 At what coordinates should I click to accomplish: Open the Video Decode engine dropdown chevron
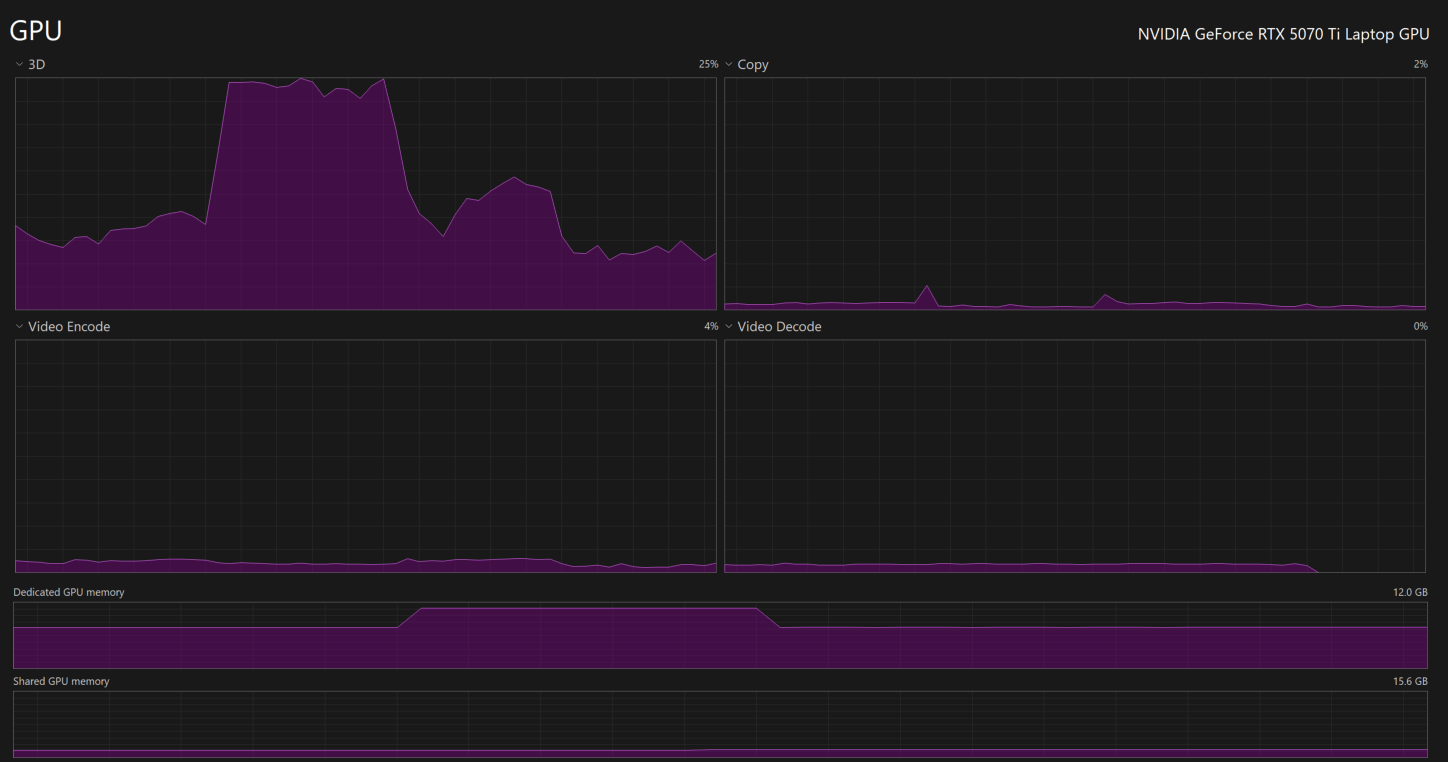click(x=729, y=327)
